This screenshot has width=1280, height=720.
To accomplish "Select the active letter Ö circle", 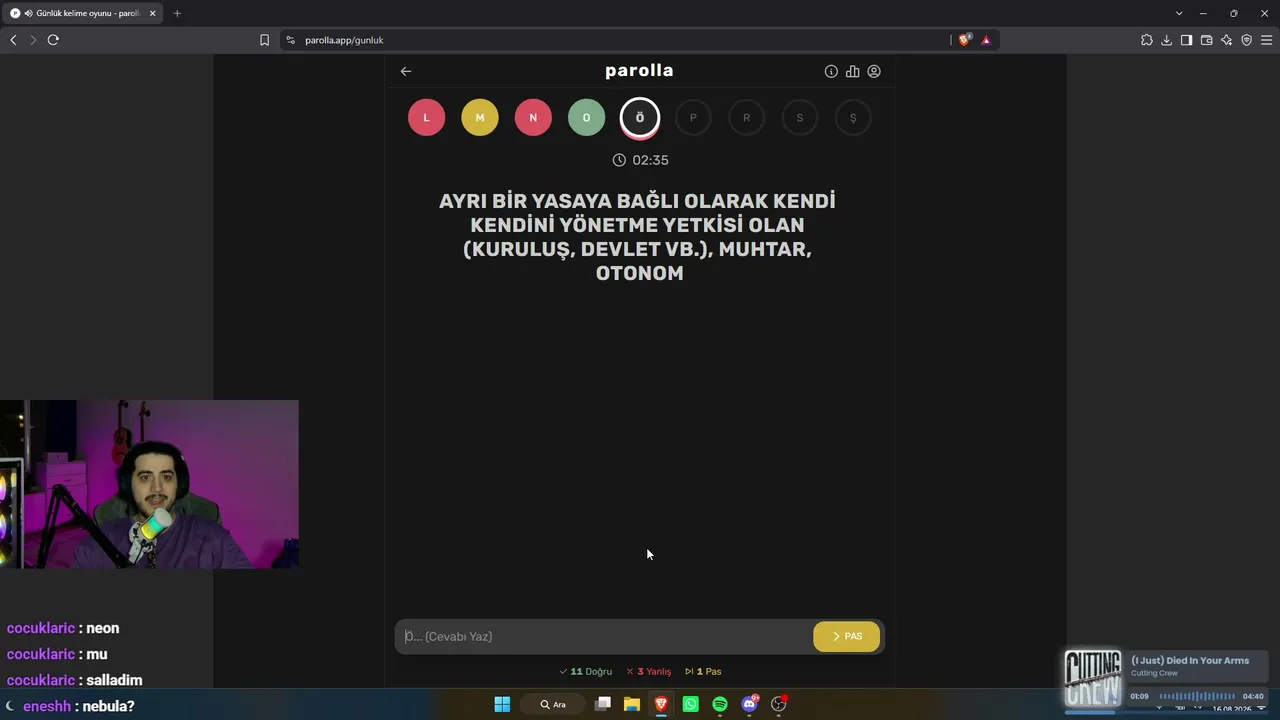I will tap(640, 118).
